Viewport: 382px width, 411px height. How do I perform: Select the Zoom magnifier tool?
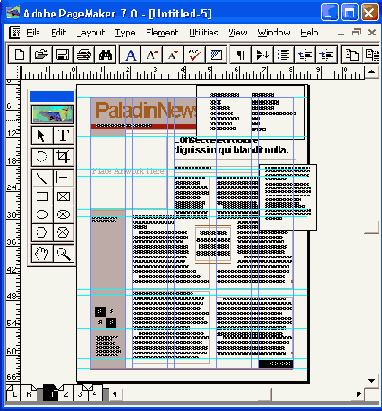[x=63, y=254]
